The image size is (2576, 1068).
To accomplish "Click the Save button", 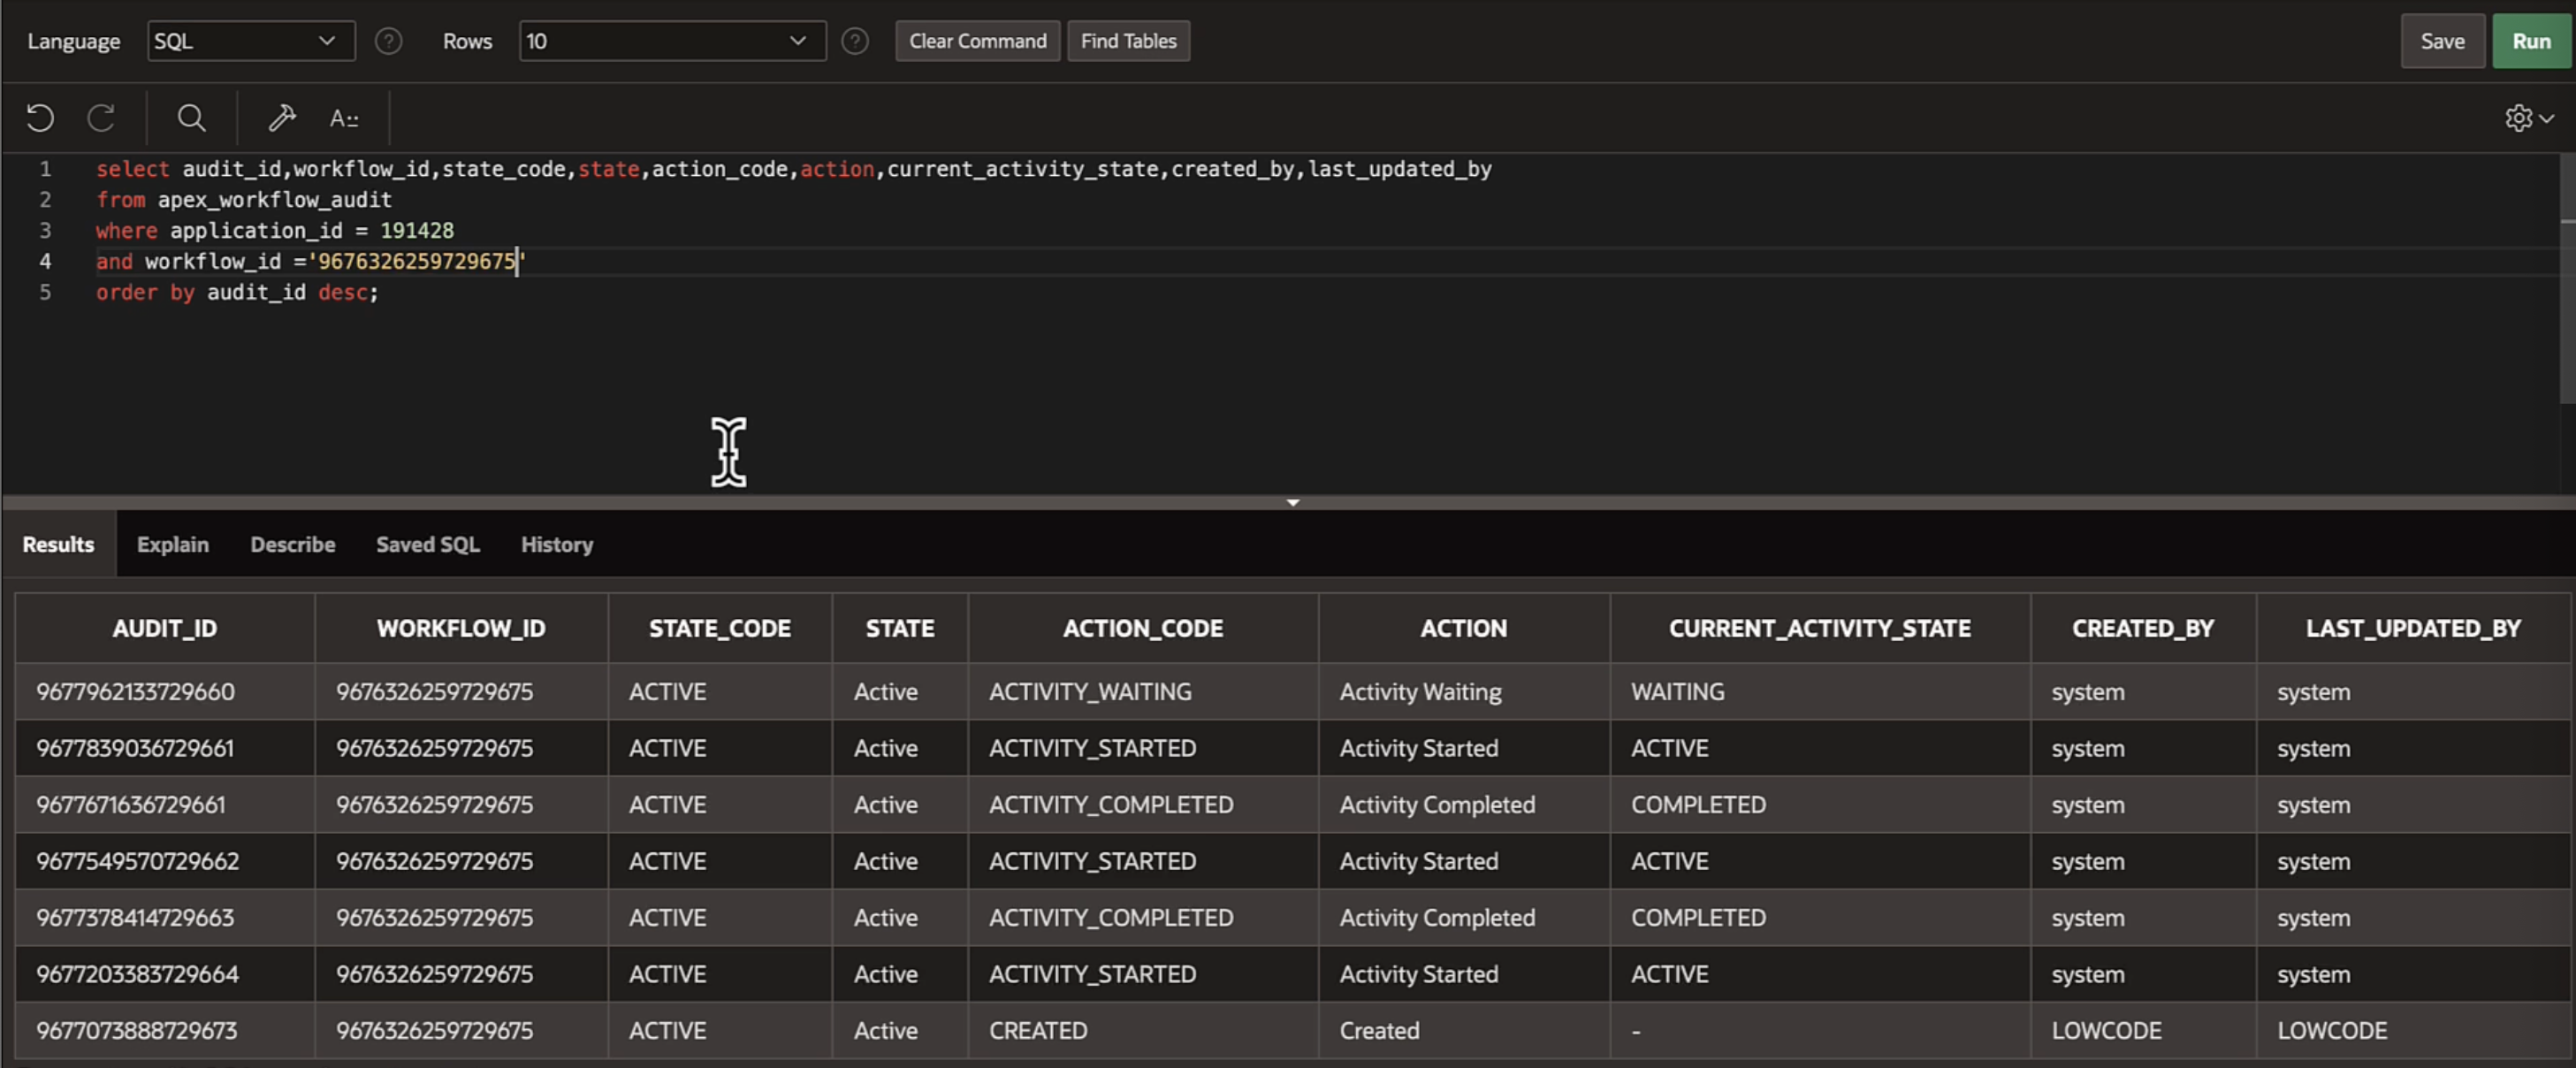I will pos(2441,41).
